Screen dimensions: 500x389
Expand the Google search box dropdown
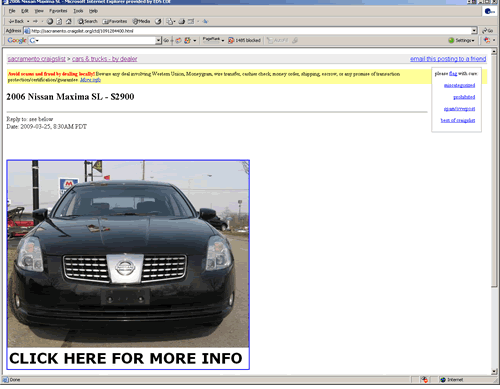point(158,40)
